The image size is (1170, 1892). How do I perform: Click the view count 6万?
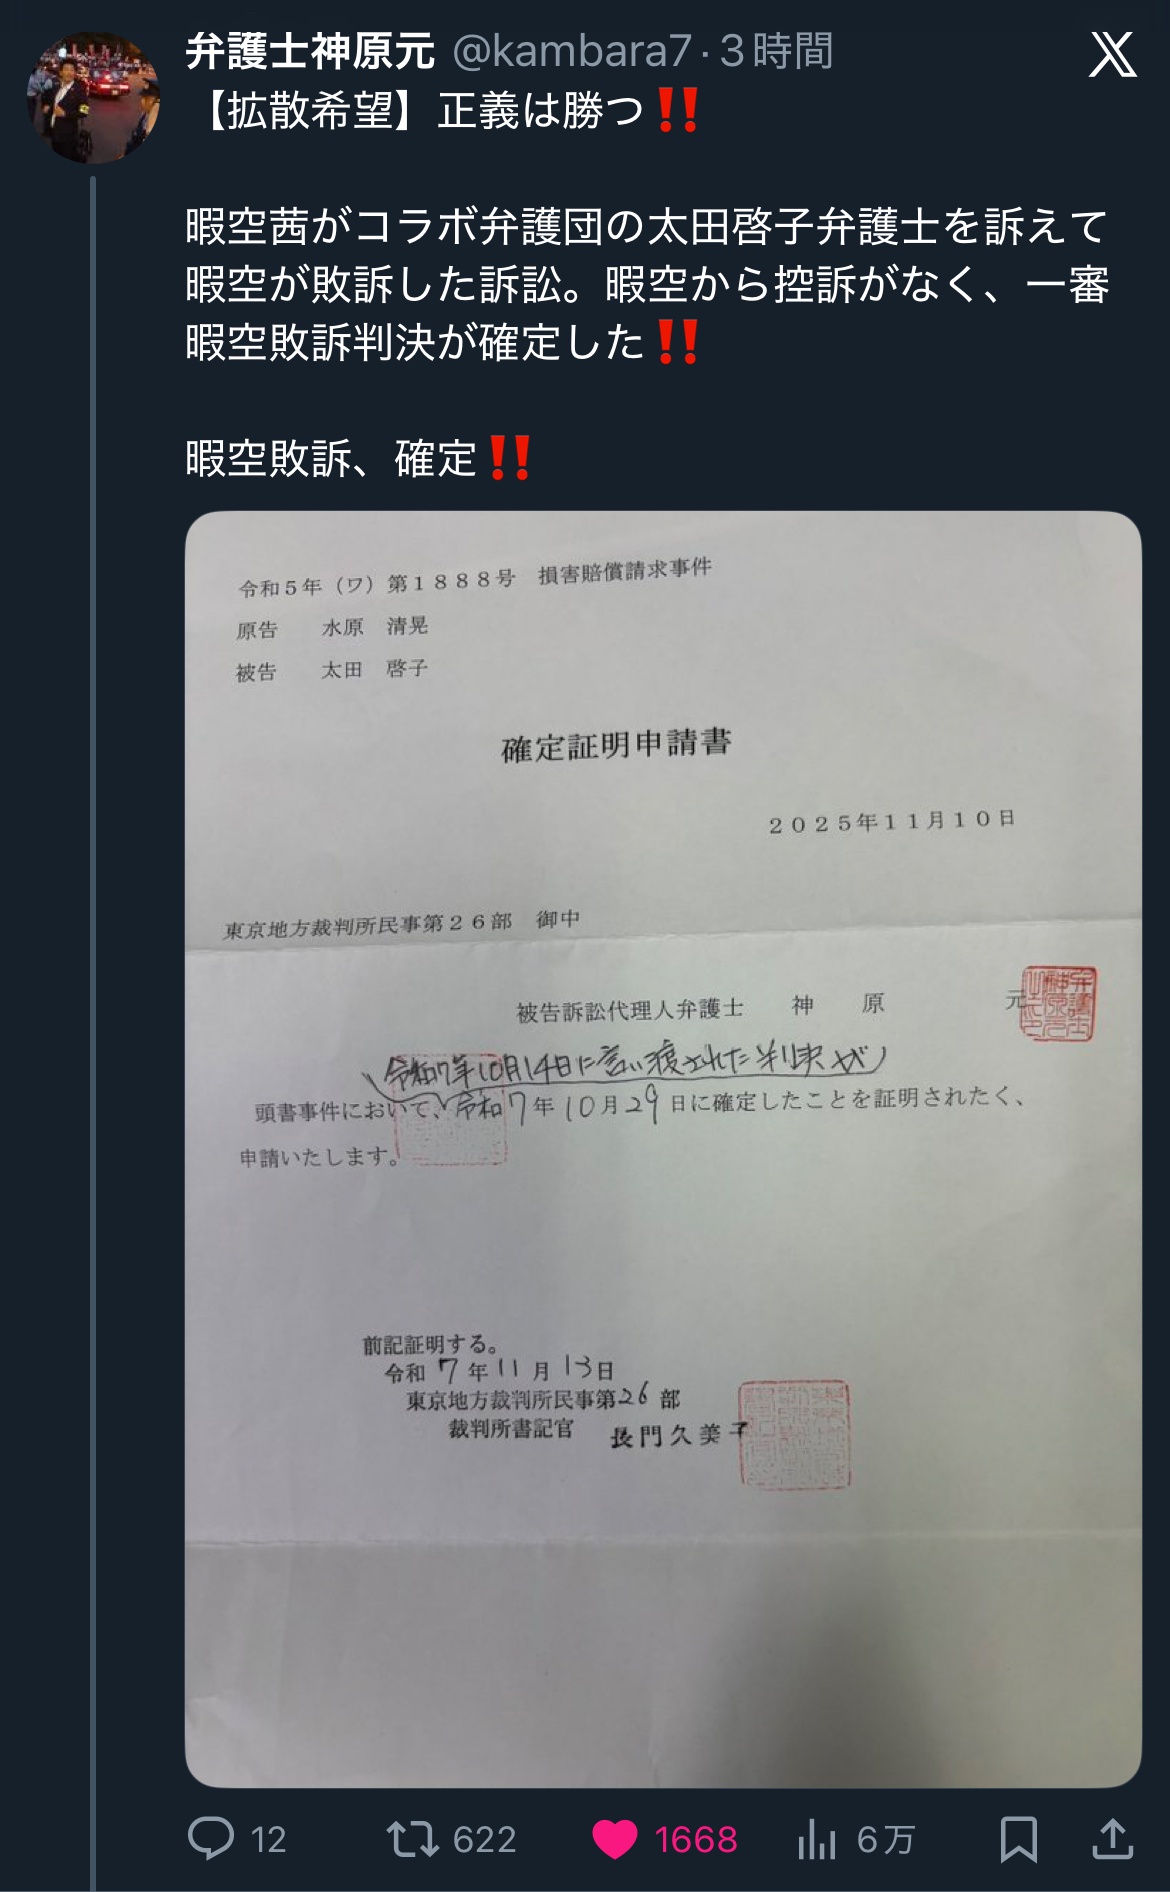click(885, 1839)
